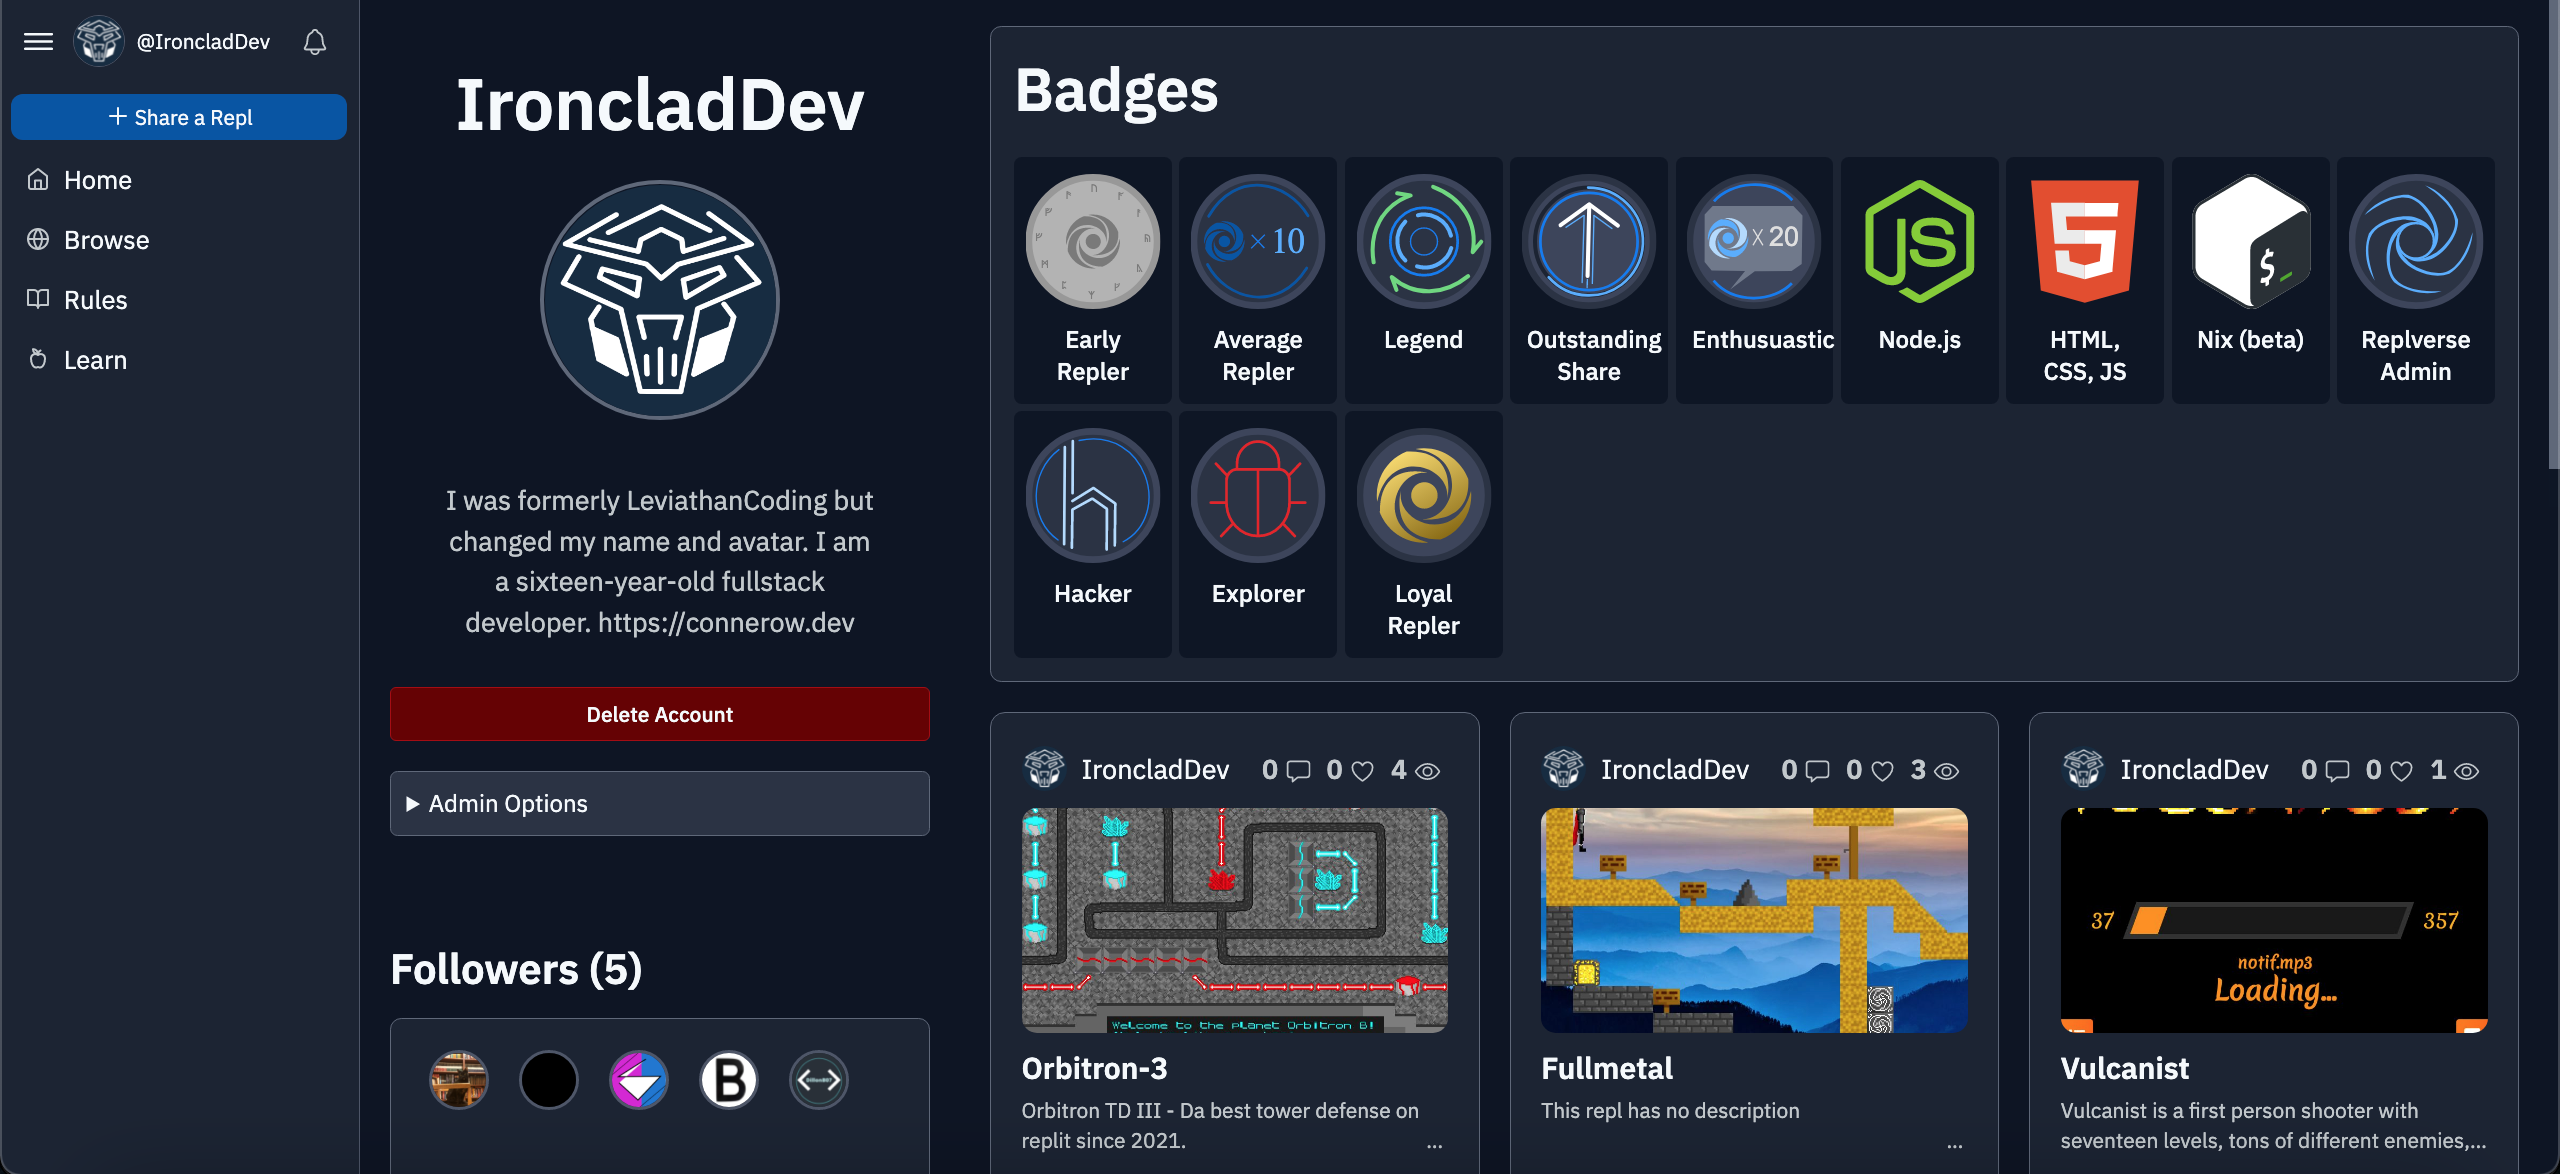Screen dimensions: 2560x1174
Task: Like the Orbitron-3 repl with heart icon
Action: point(1362,771)
